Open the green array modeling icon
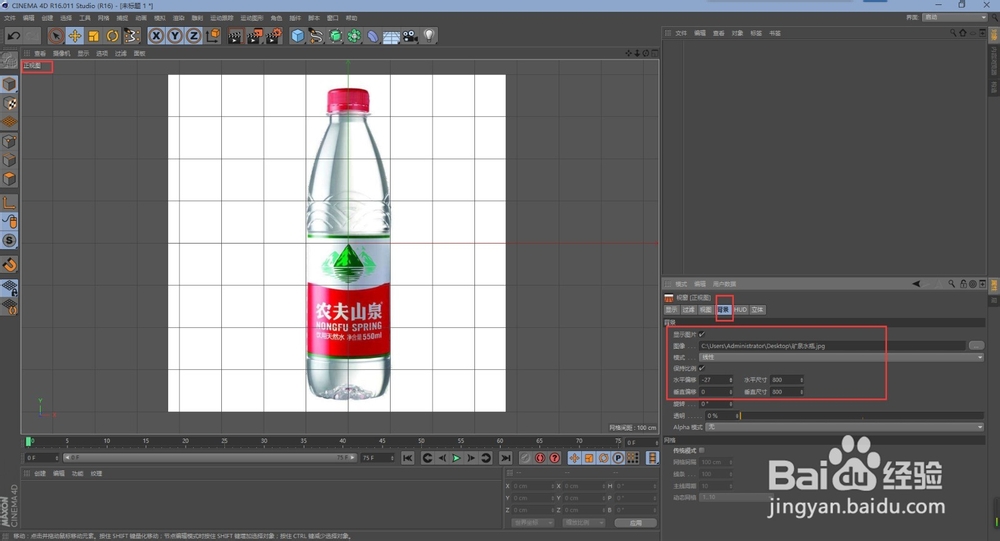1000x541 pixels. click(x=354, y=36)
